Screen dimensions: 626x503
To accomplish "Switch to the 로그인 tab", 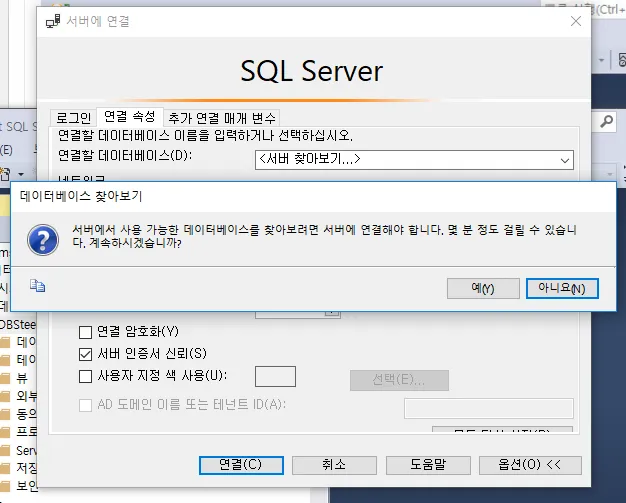I will pos(73,118).
